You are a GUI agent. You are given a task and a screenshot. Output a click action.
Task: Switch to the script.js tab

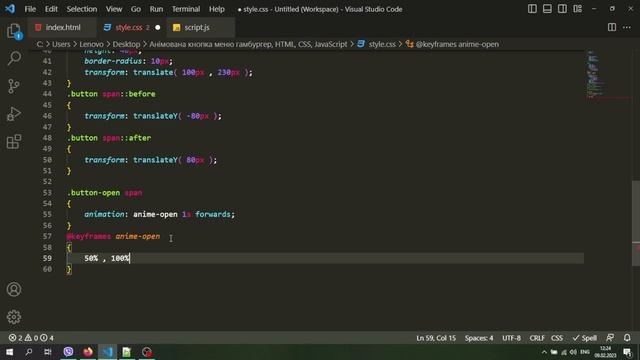pyautogui.click(x=197, y=27)
